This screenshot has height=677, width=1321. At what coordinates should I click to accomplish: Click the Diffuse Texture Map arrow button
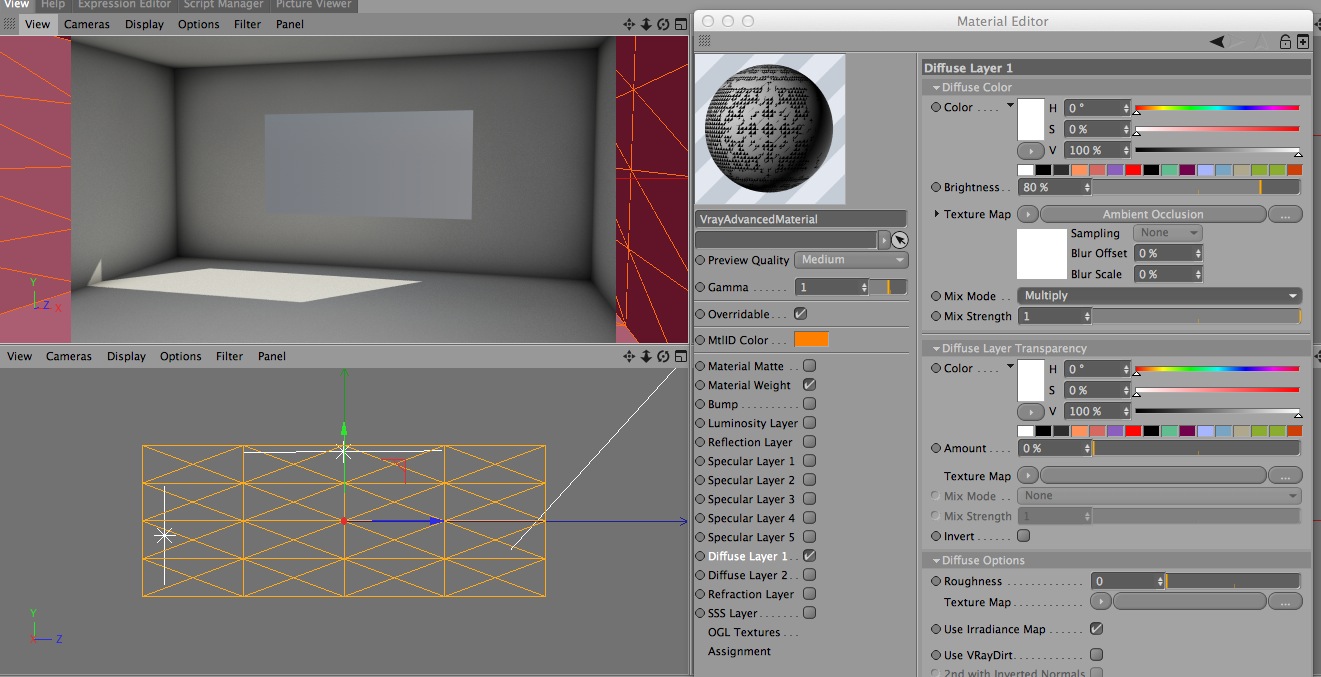pos(1028,214)
